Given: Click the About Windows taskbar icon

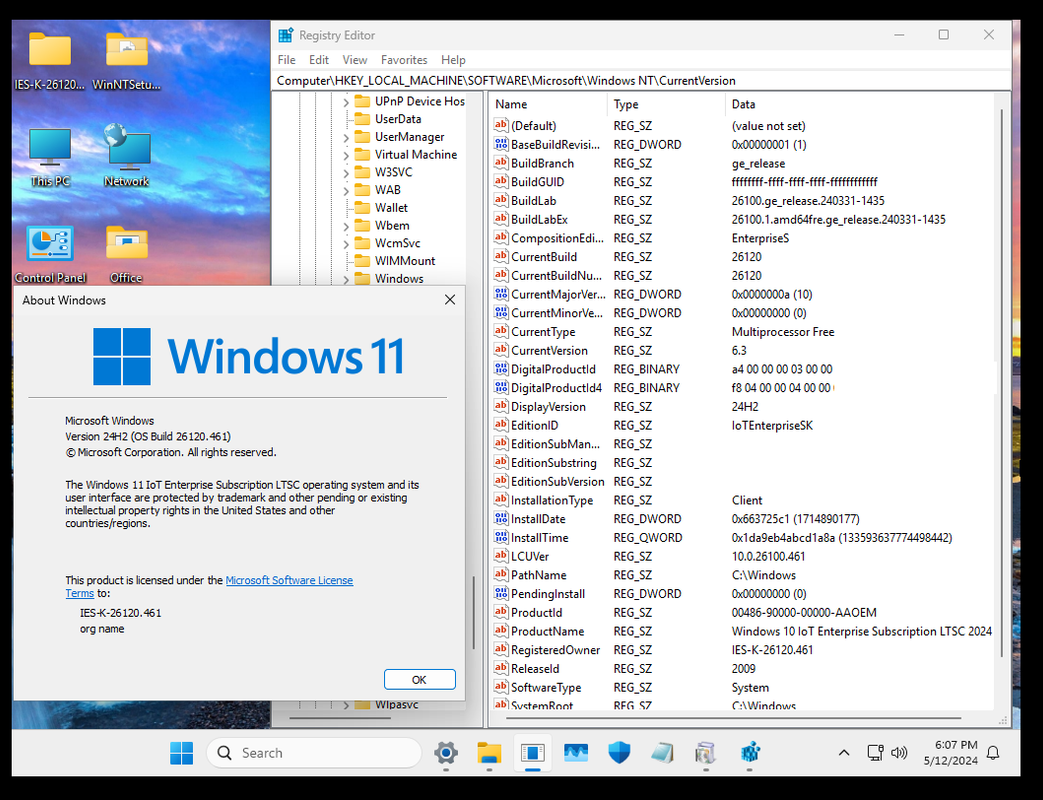Looking at the screenshot, I should pos(533,753).
